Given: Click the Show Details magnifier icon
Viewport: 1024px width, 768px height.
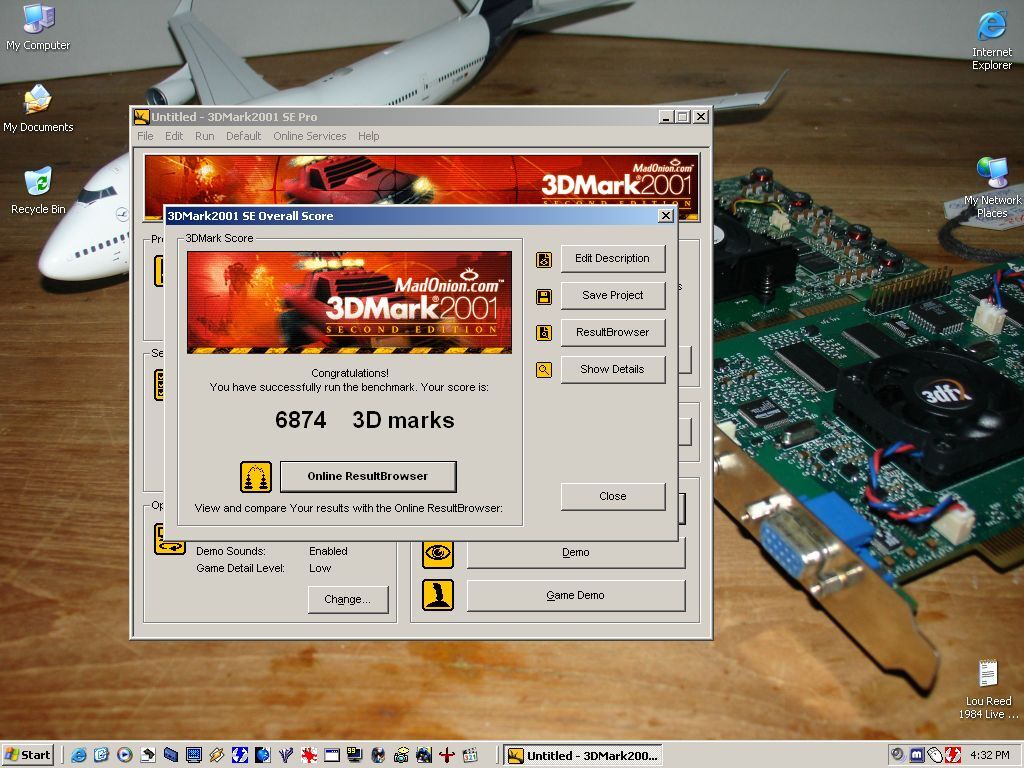Looking at the screenshot, I should 544,370.
